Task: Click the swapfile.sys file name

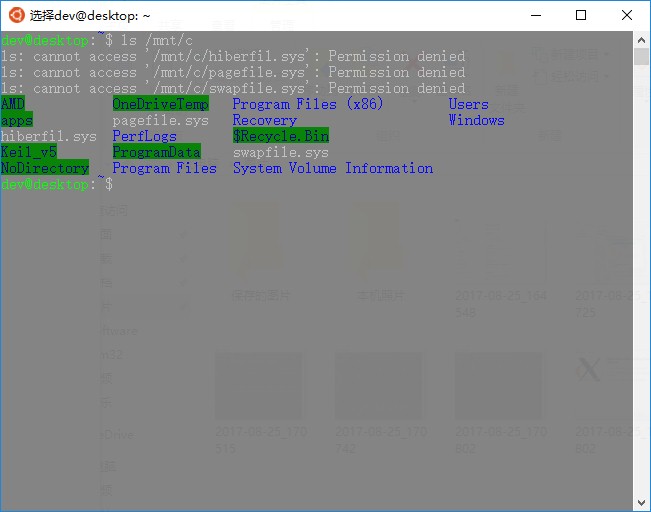Action: pos(280,152)
